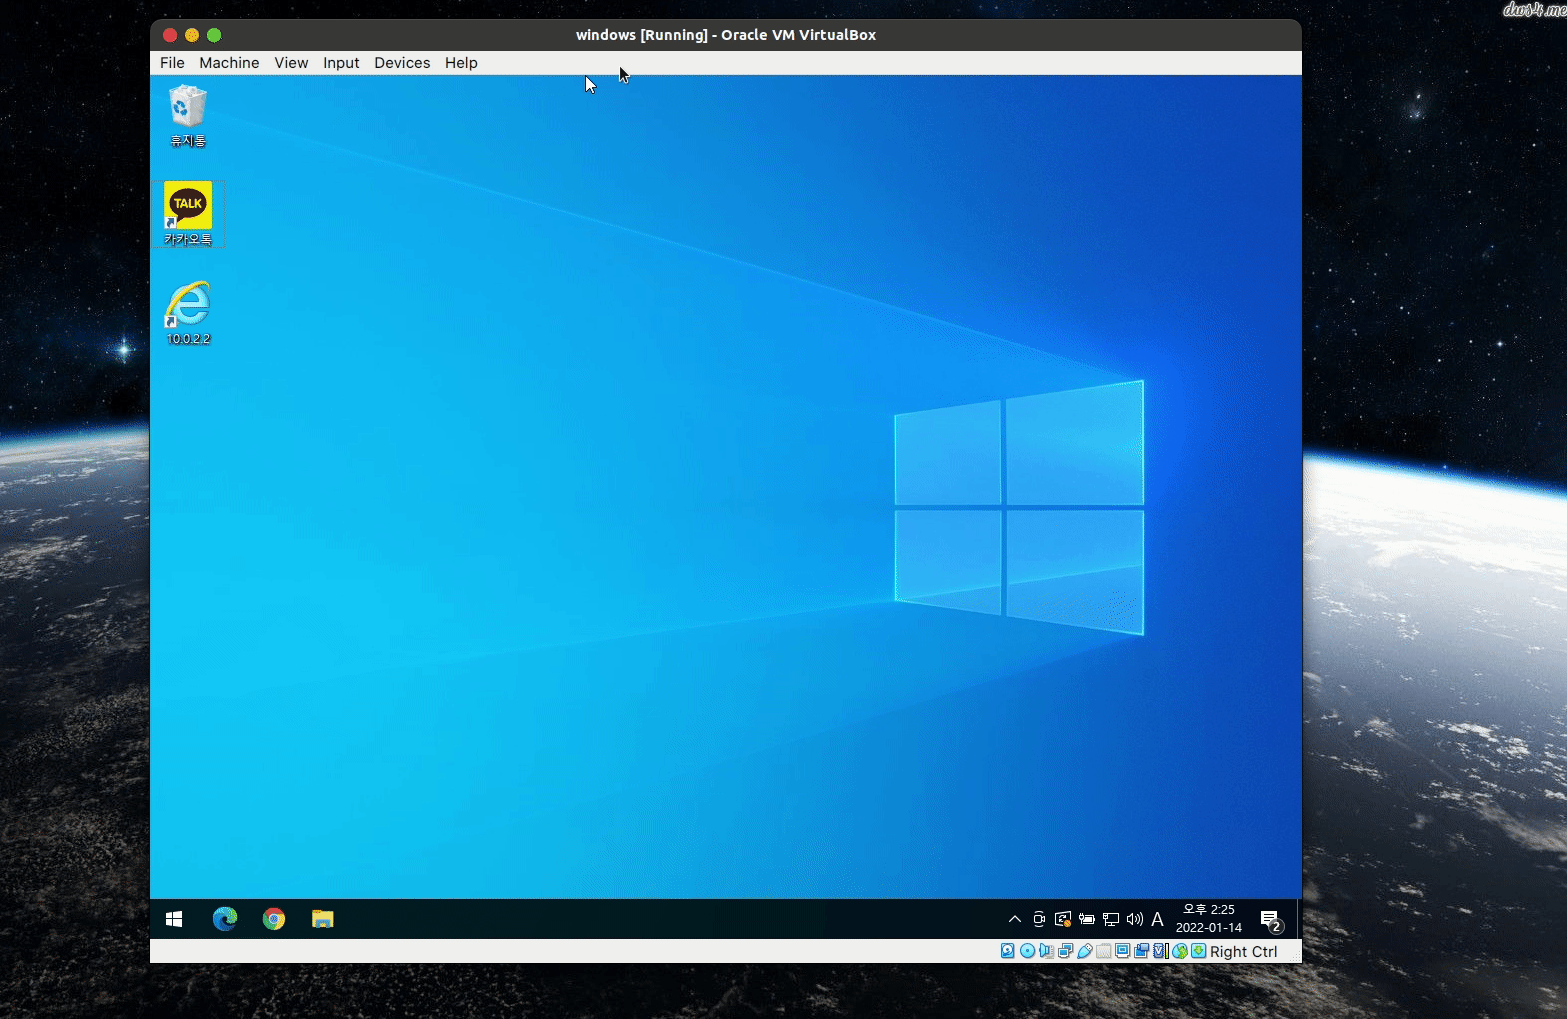Click the VirtualBox window title bar text
The width and height of the screenshot is (1567, 1019).
point(726,35)
